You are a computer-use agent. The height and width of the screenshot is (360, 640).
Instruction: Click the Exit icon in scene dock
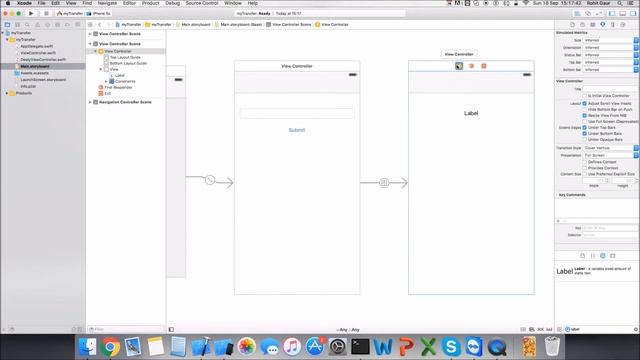coord(484,66)
